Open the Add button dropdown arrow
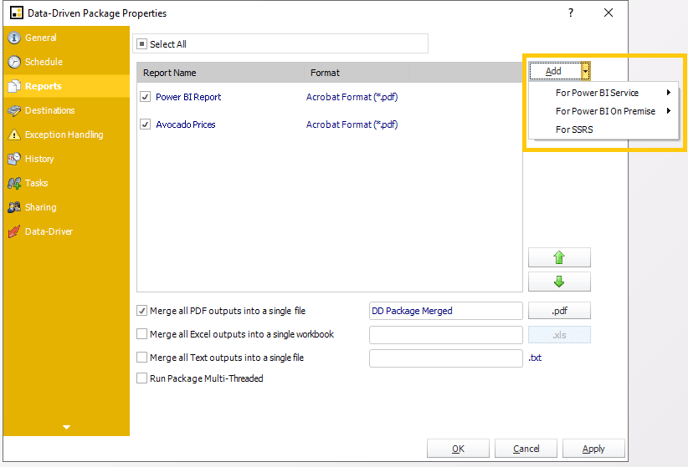The height and width of the screenshot is (467, 688). 585,71
